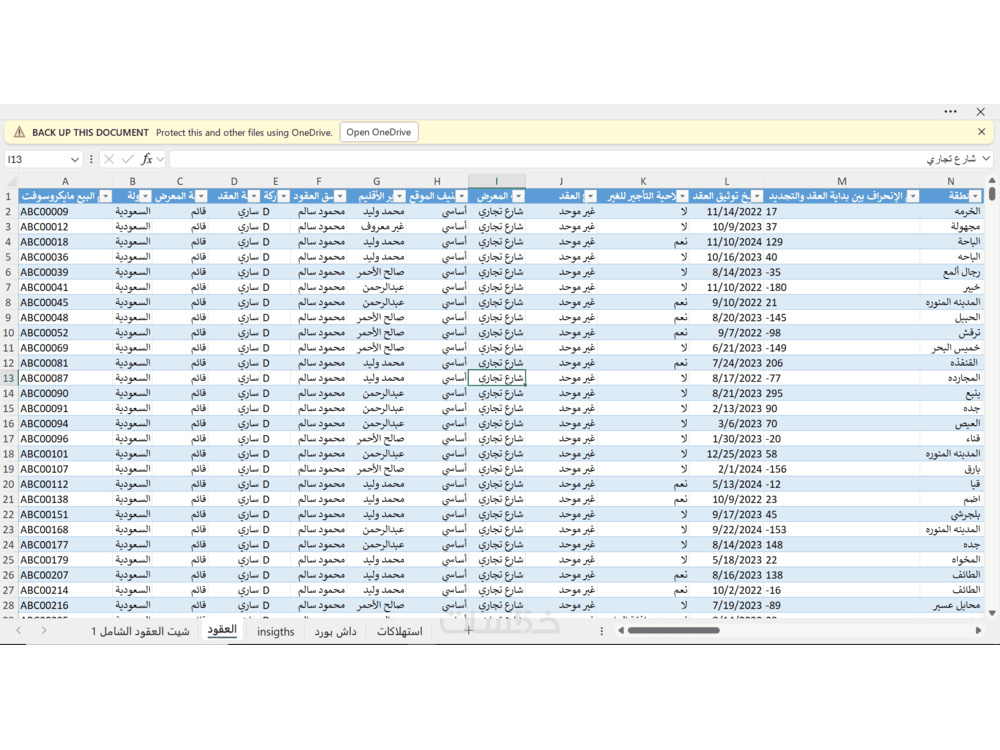Open the filter dropdown in column D header
Image resolution: width=1000 pixels, height=750 pixels.
click(x=254, y=196)
